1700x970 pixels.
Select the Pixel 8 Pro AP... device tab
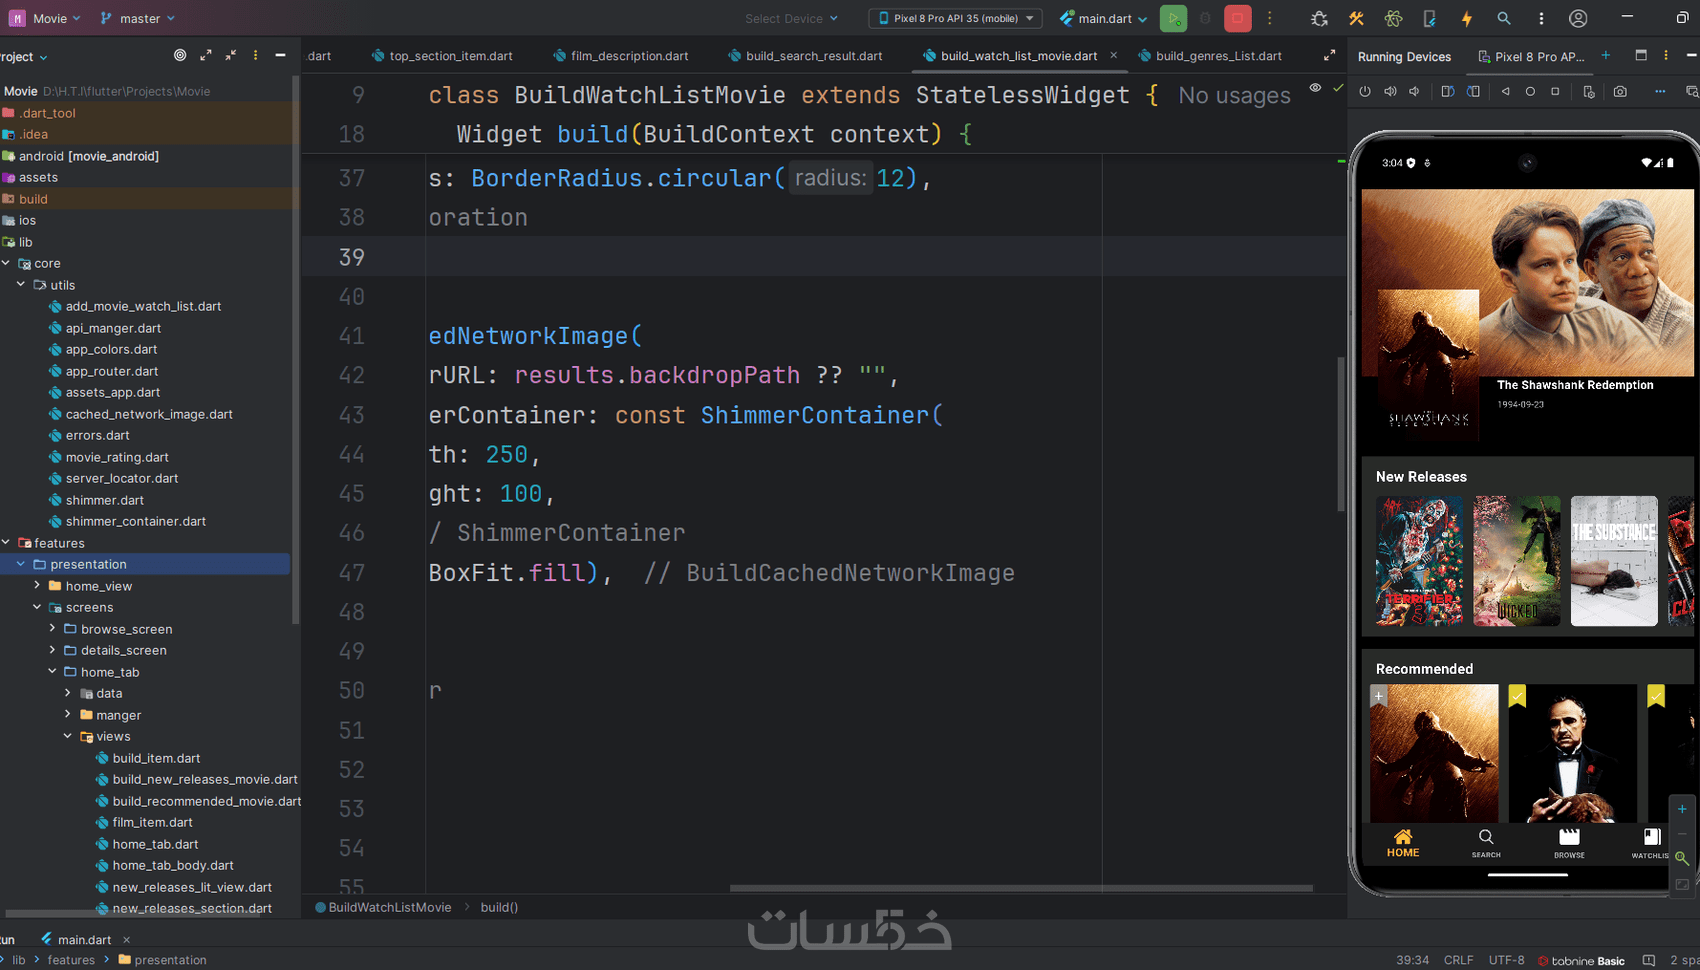[x=1532, y=56]
